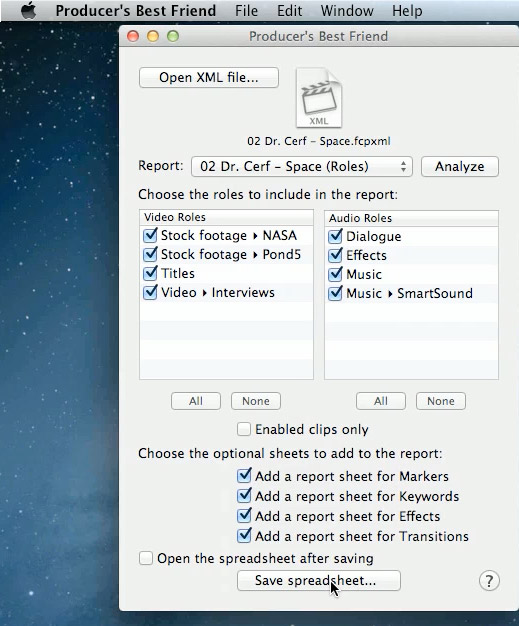
Task: Close the Producer's Best Friend window
Action: click(133, 36)
